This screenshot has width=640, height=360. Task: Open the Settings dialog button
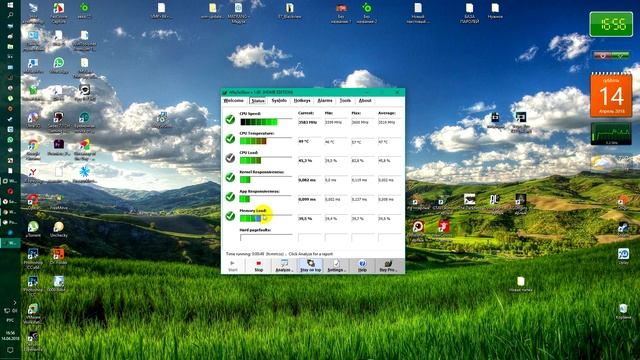[x=336, y=266]
